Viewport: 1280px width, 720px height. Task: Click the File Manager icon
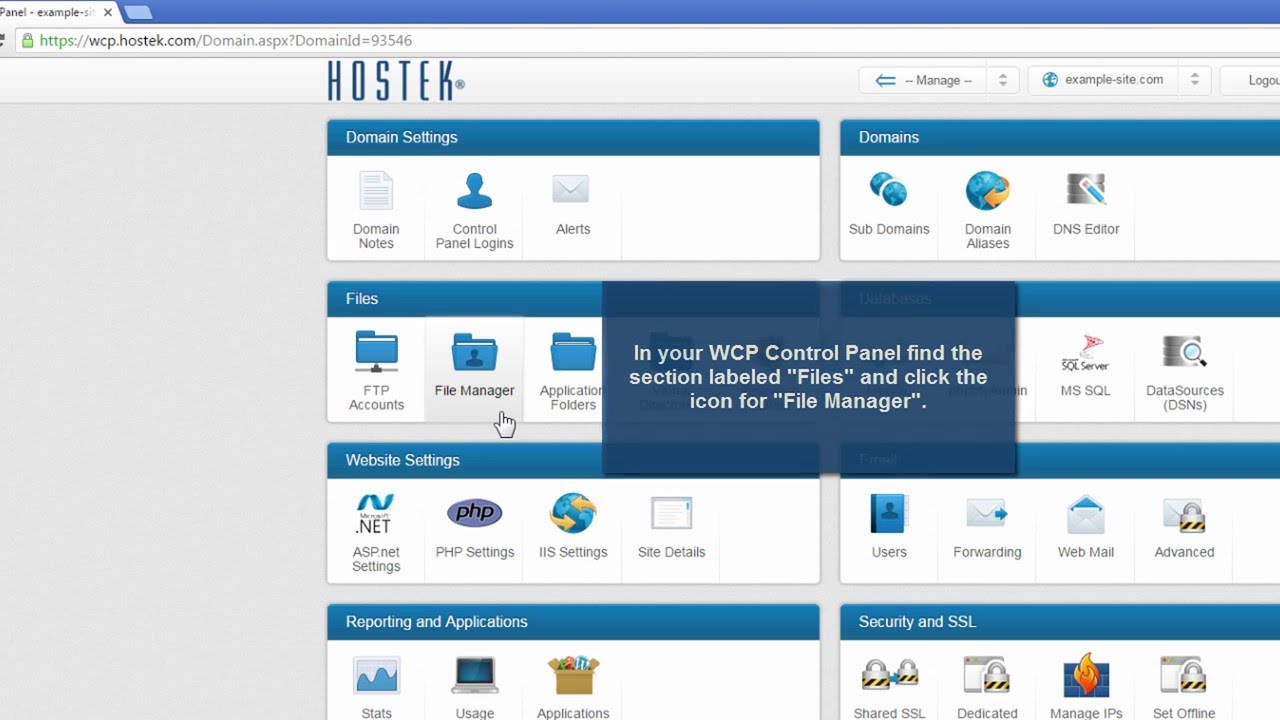(x=474, y=352)
